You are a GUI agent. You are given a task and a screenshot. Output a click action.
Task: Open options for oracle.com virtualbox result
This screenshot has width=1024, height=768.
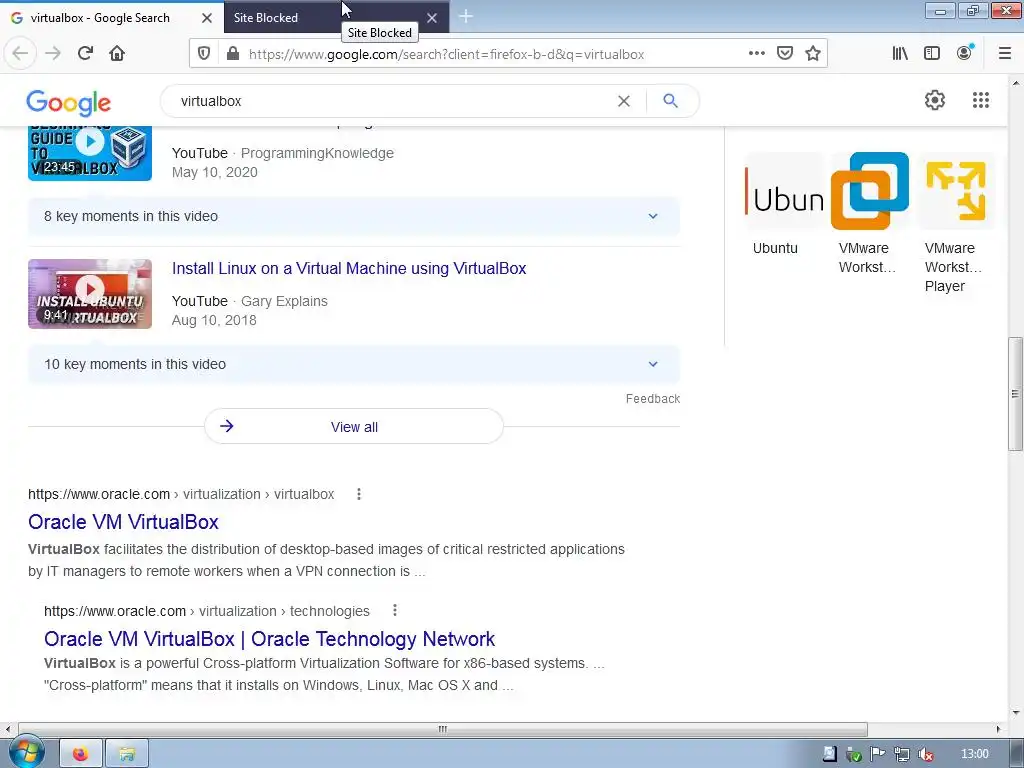pos(359,494)
